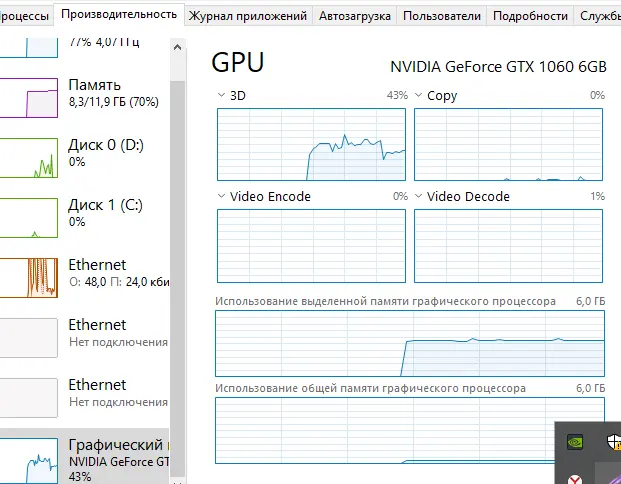Open the Журнал приложений tab
This screenshot has height=484, width=621.
pyautogui.click(x=248, y=16)
